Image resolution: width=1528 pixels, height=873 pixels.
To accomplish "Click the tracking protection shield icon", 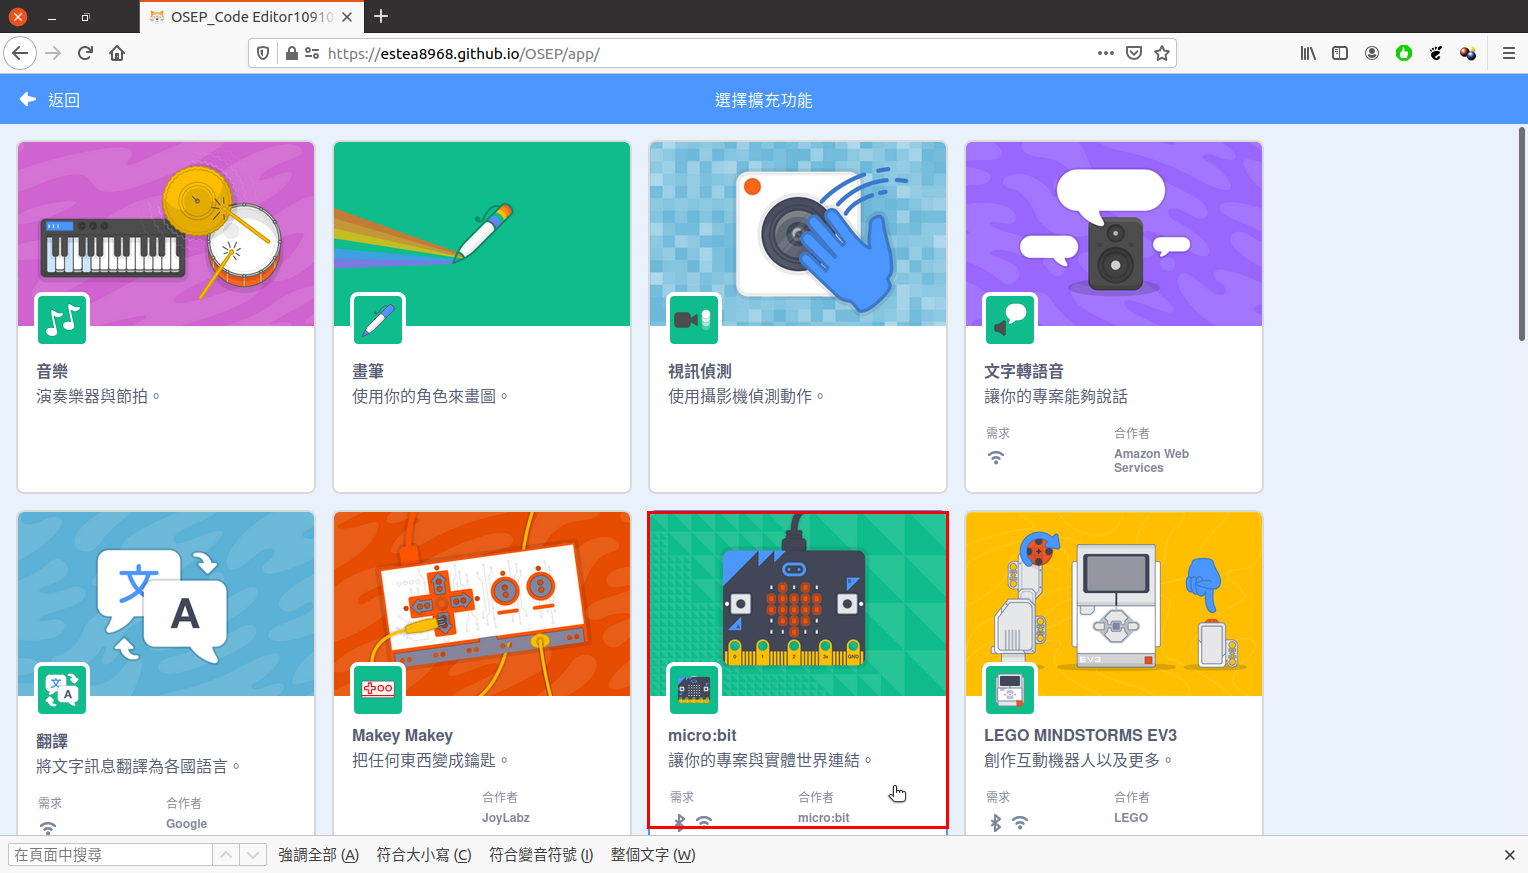I will coord(263,53).
